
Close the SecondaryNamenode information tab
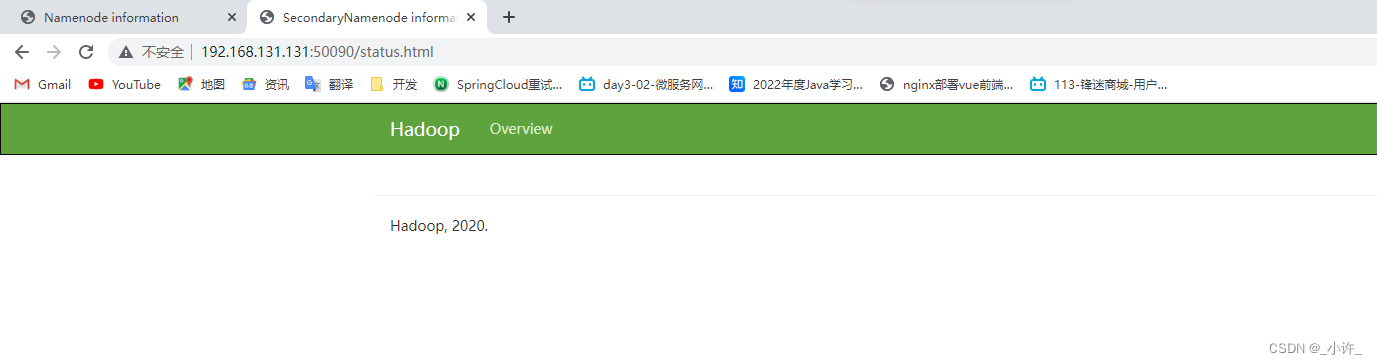click(471, 17)
